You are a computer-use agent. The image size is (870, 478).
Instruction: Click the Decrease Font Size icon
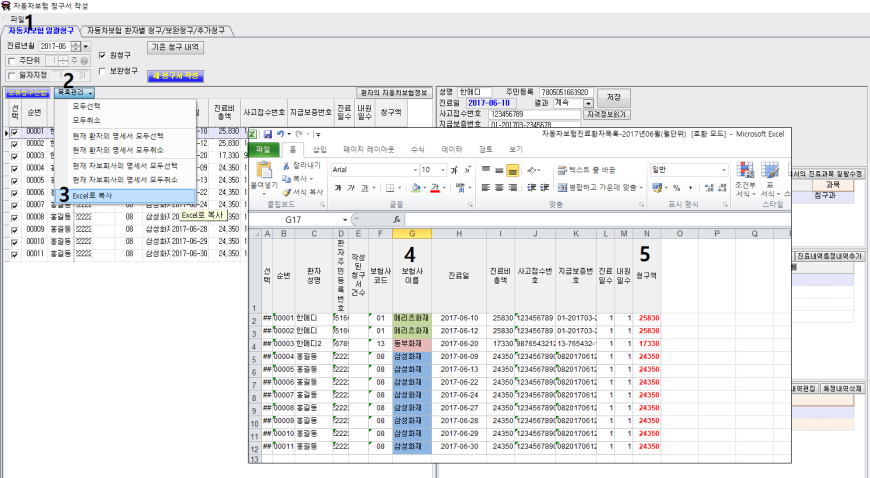pos(467,170)
